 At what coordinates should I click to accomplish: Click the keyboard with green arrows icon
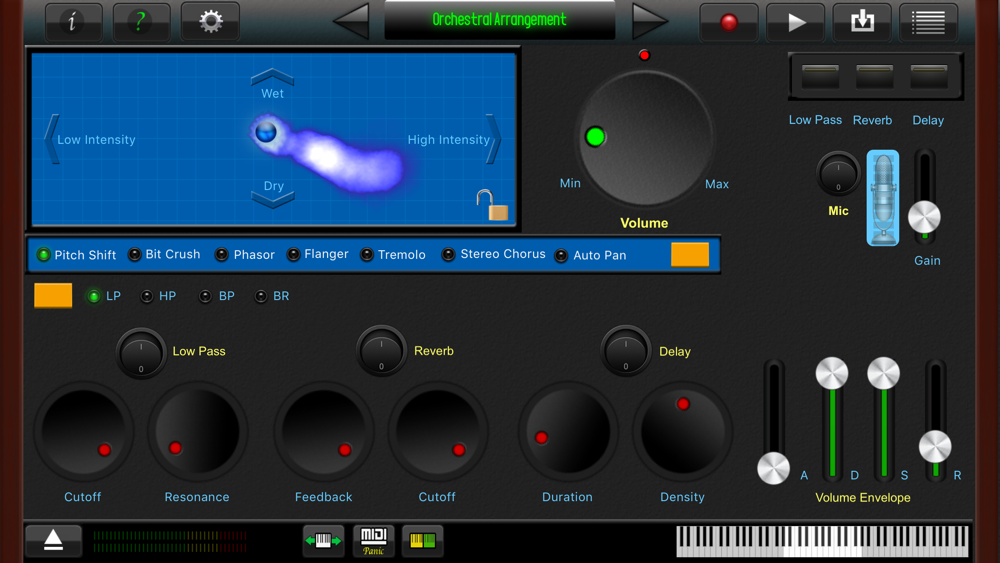pos(323,541)
